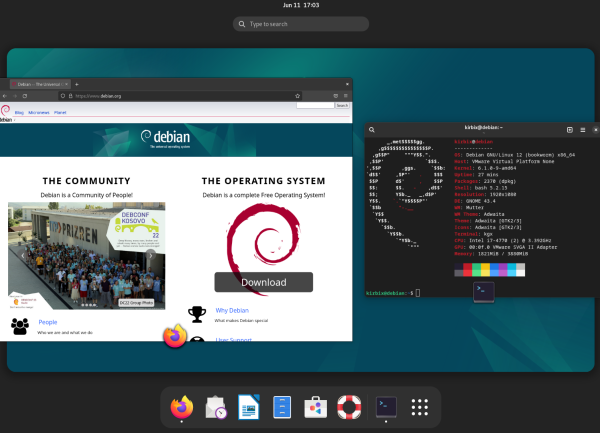This screenshot has width=600, height=433.
Task: Open the People link
Action: click(x=48, y=322)
